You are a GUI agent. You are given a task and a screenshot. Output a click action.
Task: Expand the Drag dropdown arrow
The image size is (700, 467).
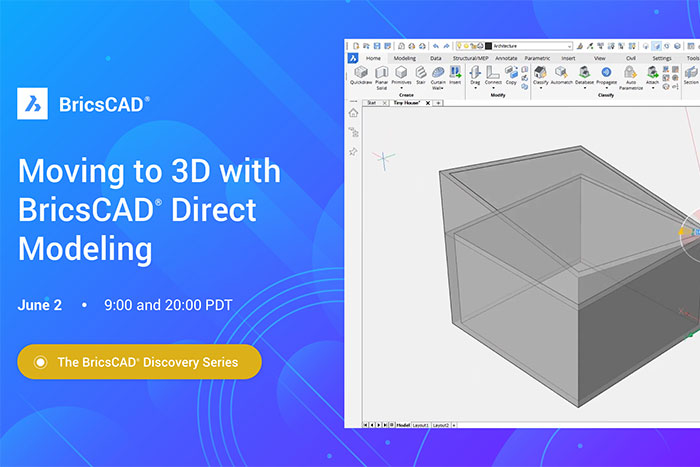coord(475,88)
